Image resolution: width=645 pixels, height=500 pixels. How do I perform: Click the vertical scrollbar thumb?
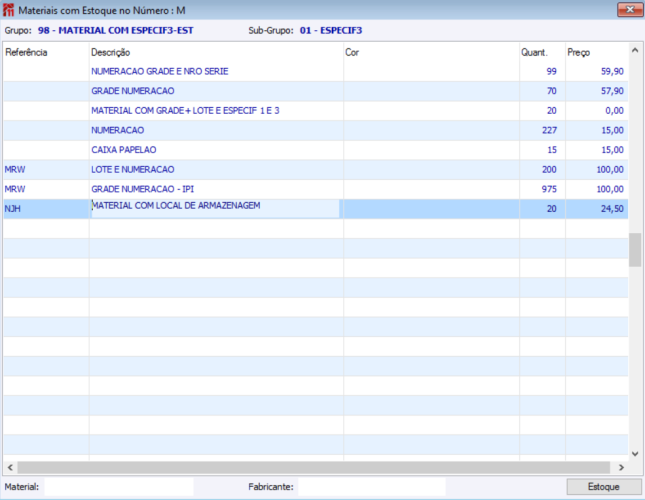pos(635,250)
